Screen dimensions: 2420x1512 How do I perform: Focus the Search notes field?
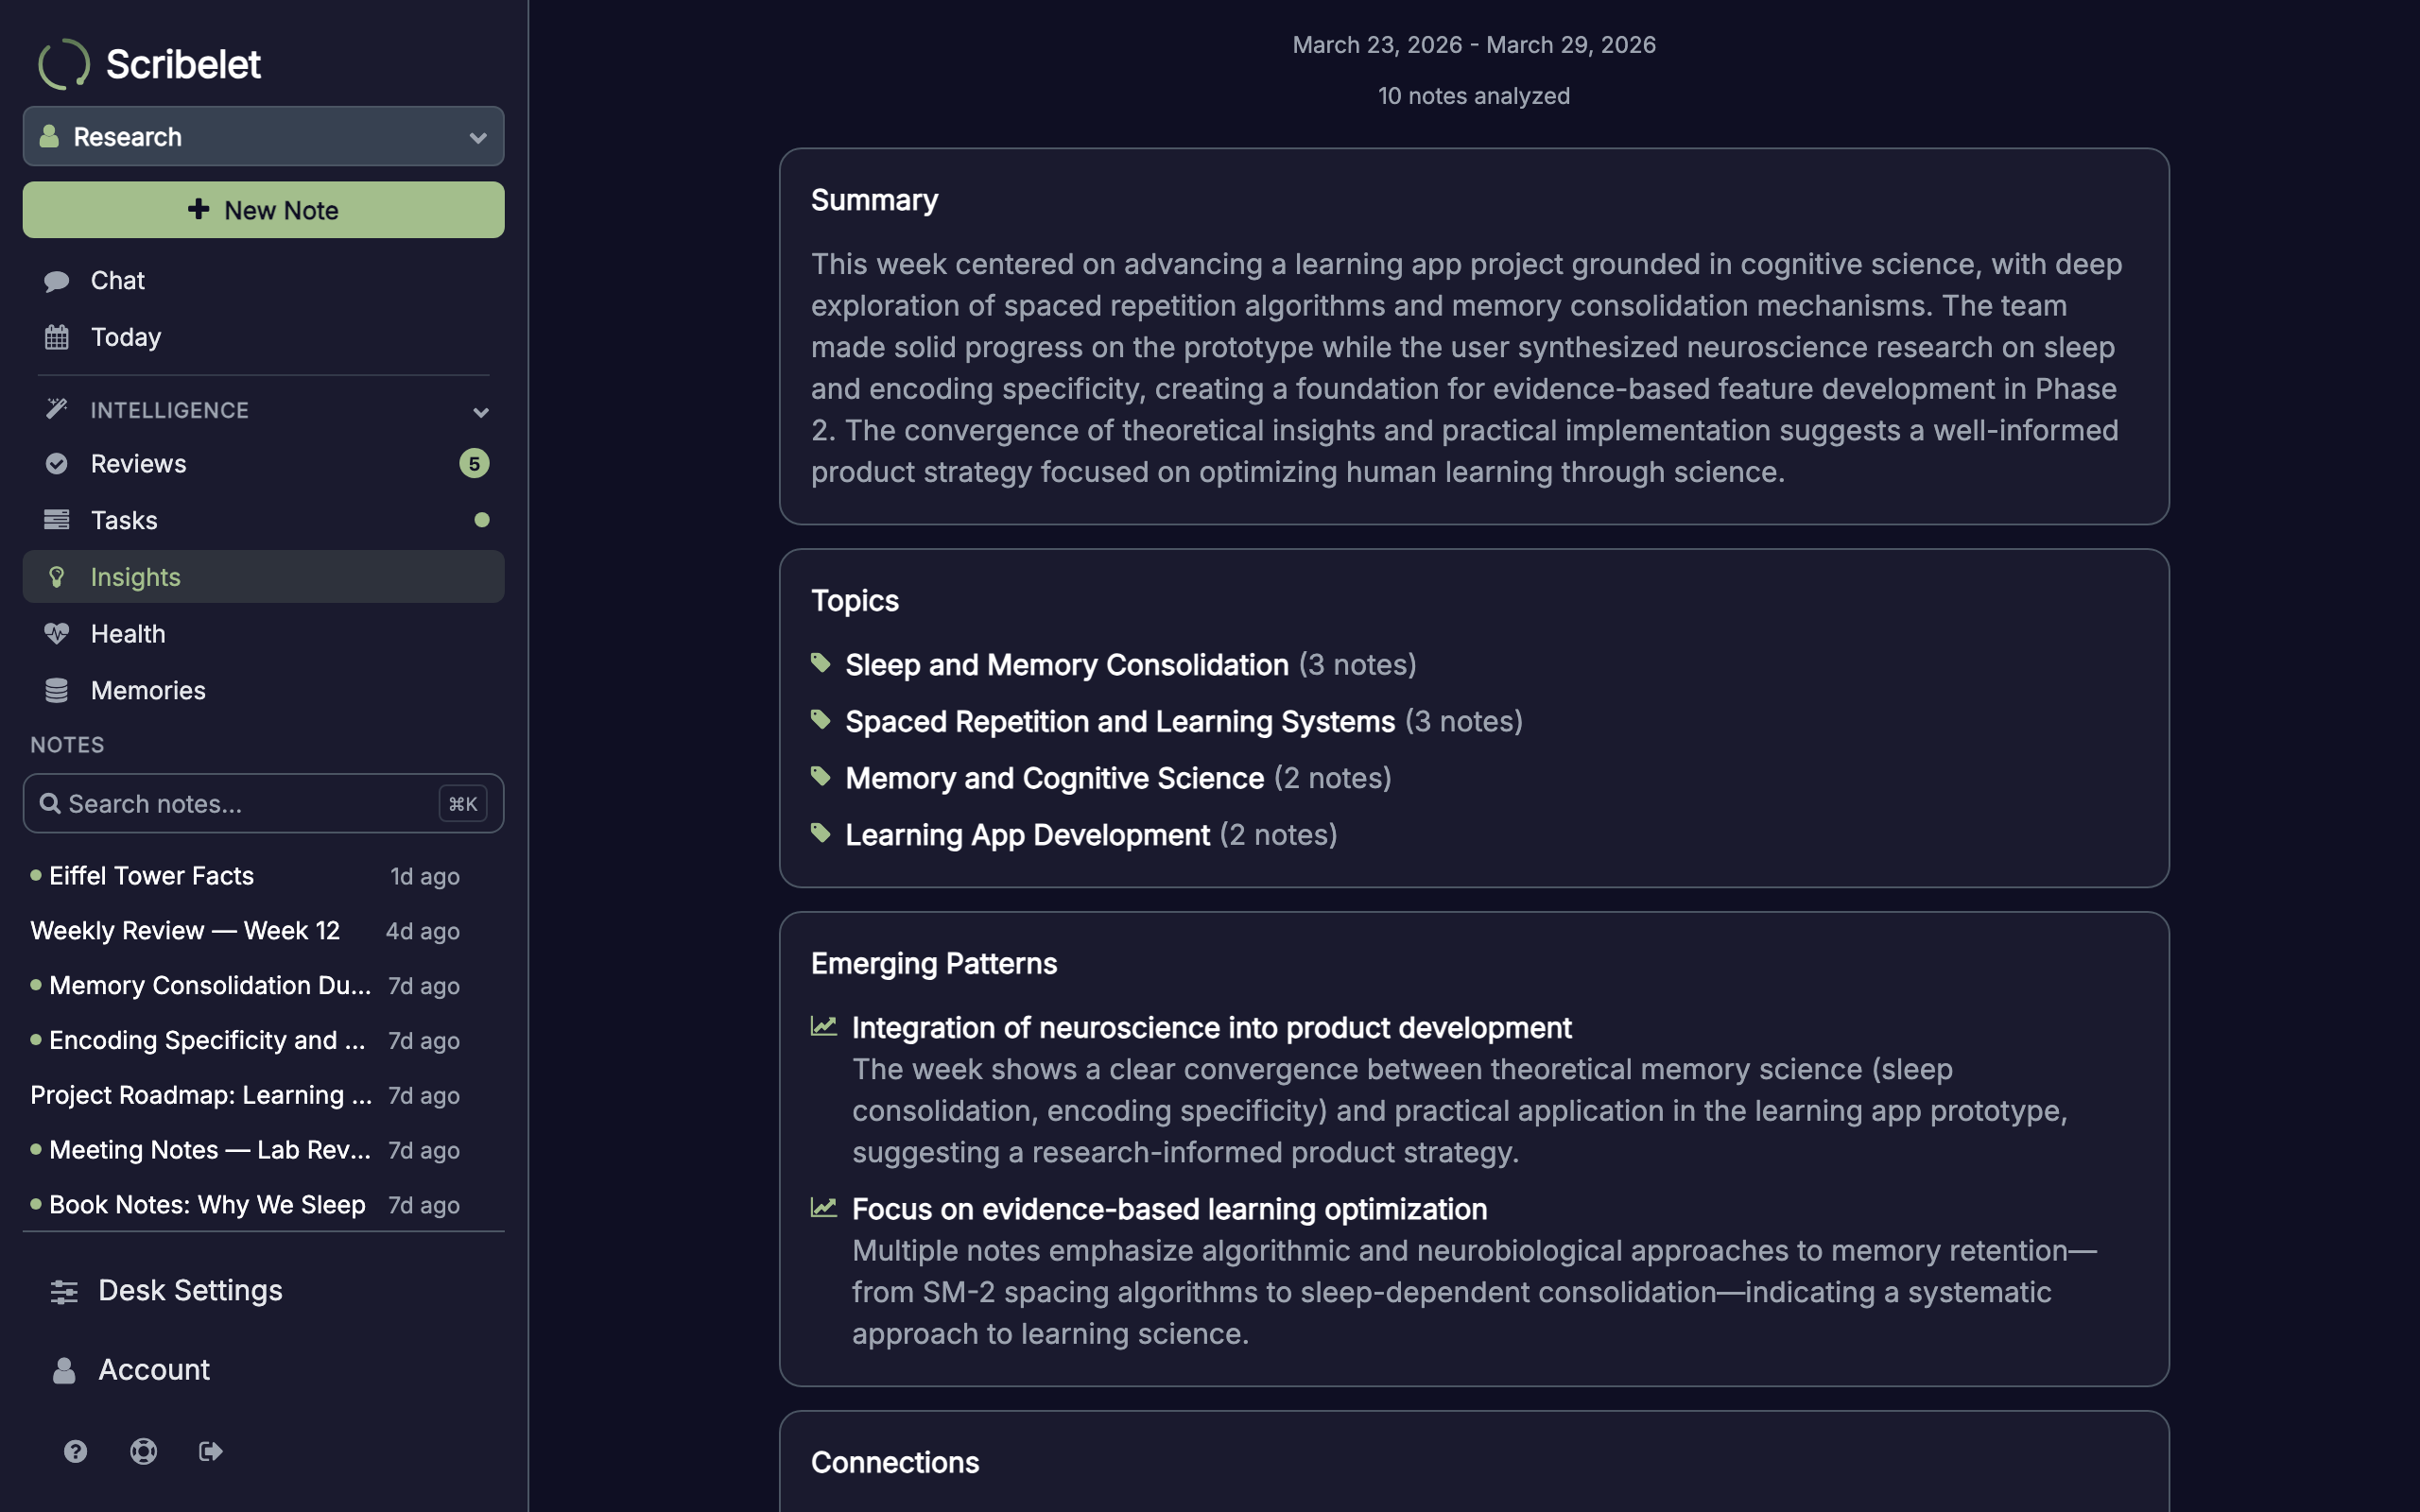point(263,803)
